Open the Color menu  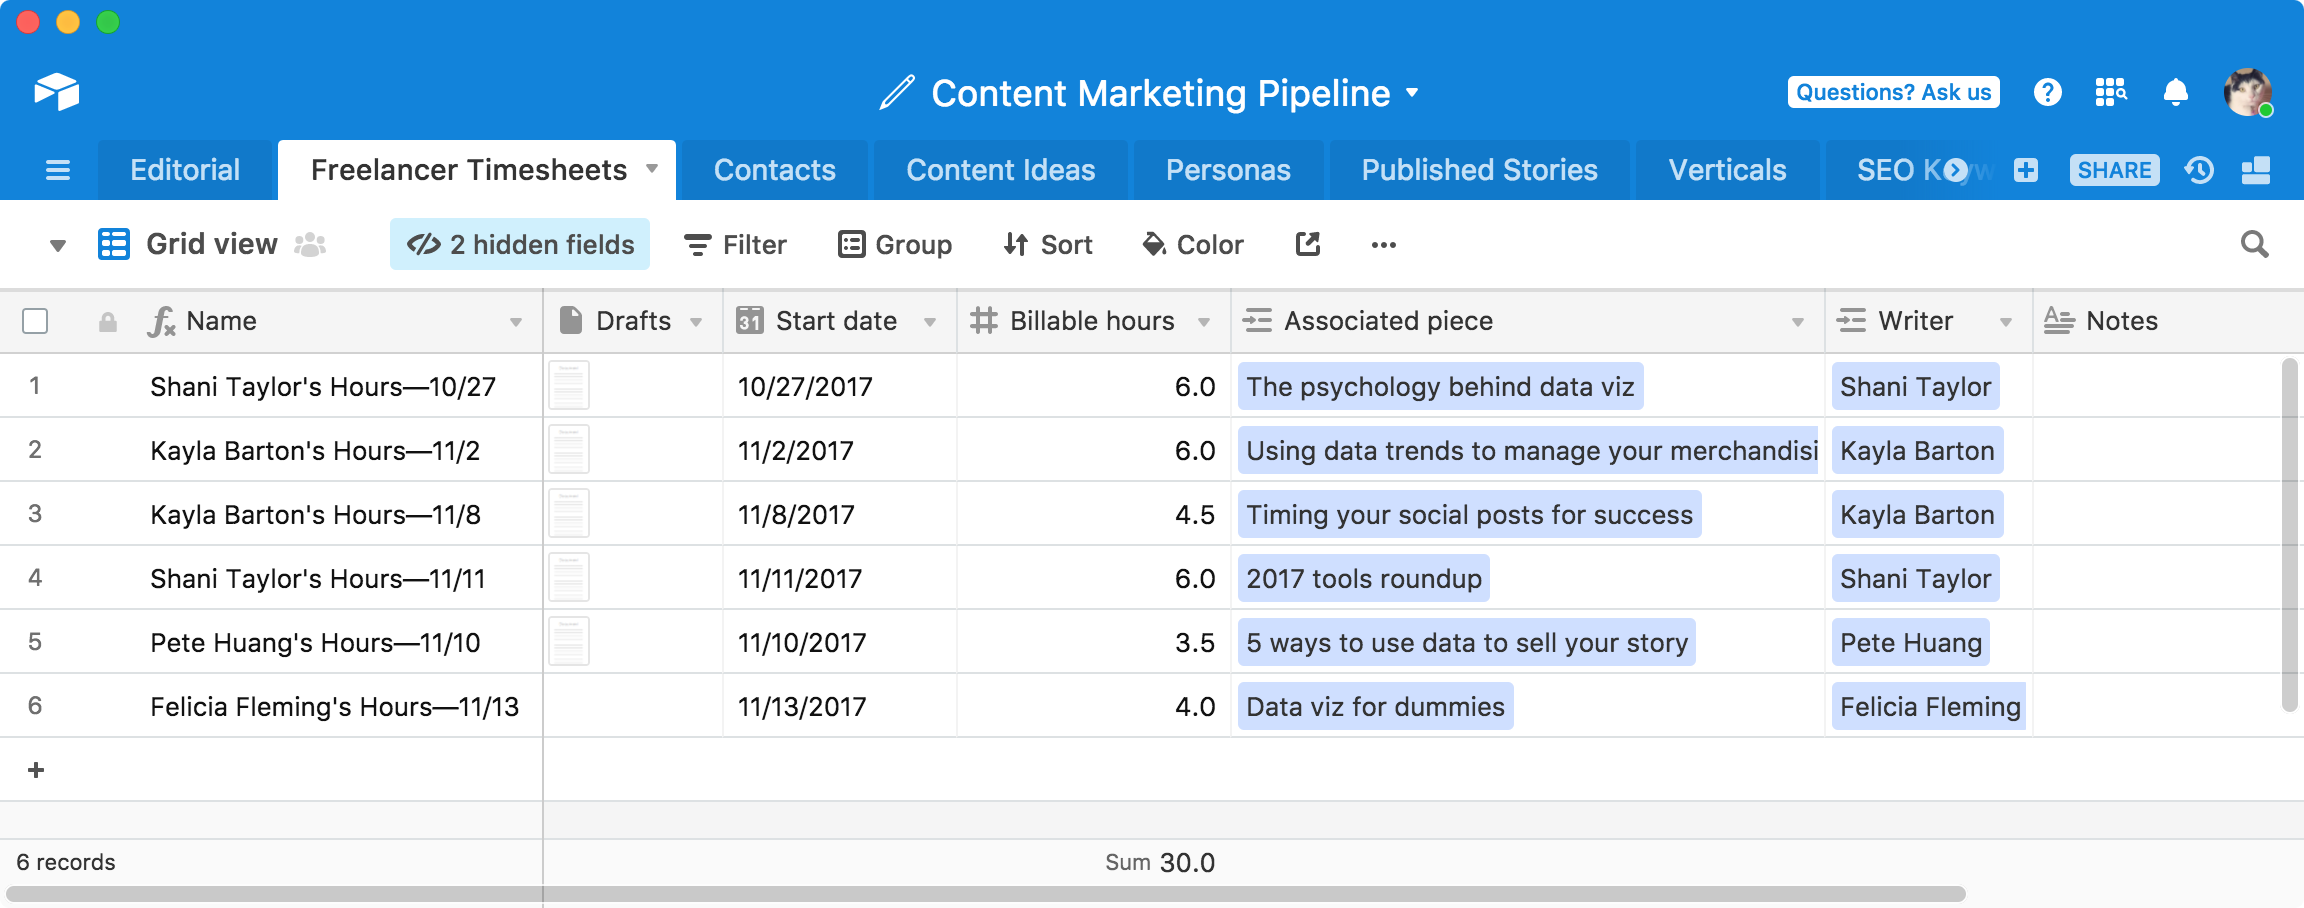point(1193,244)
